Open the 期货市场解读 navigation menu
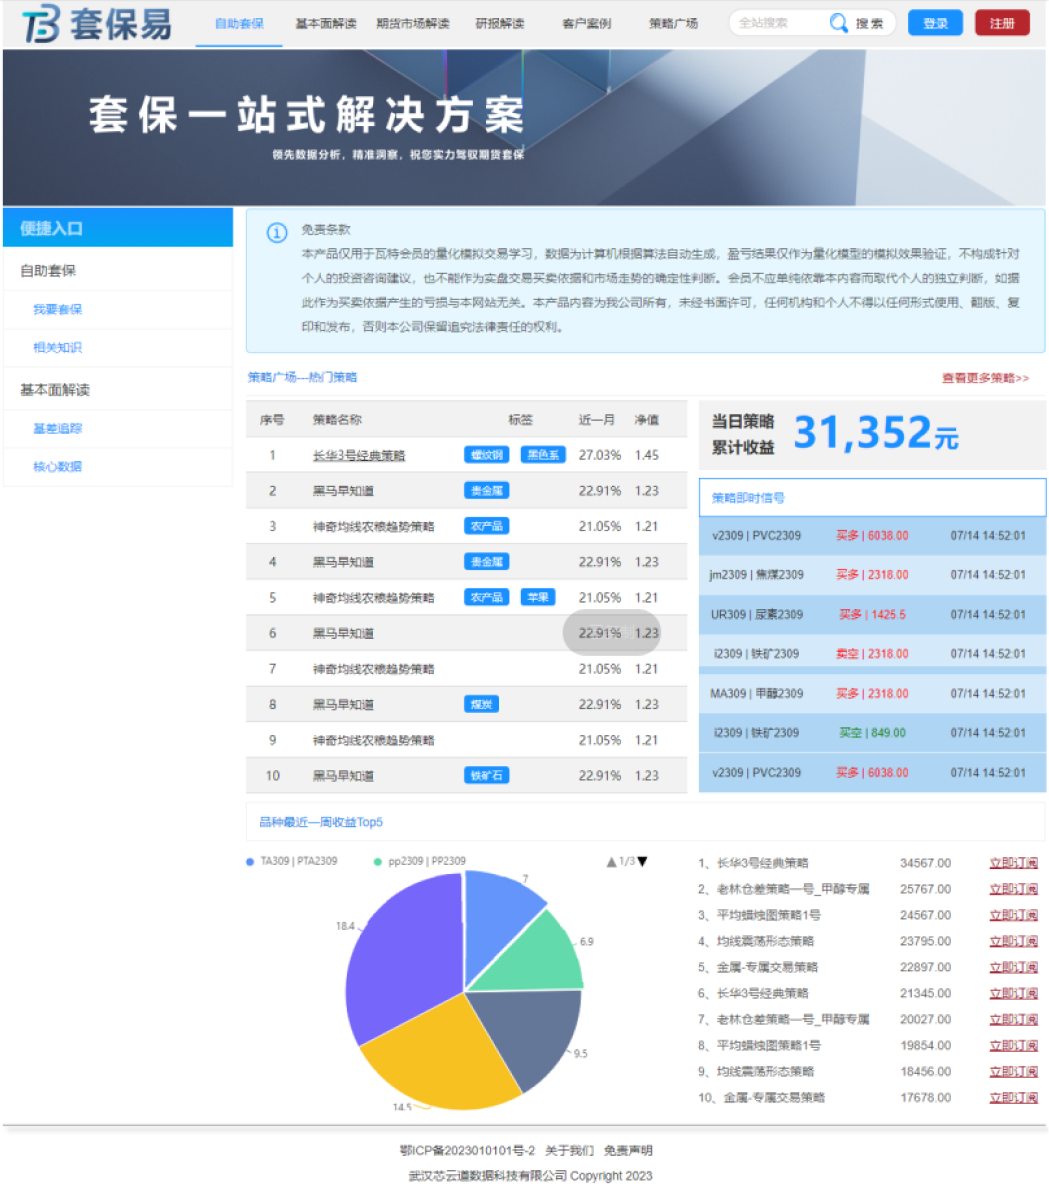1049x1200 pixels. point(412,23)
